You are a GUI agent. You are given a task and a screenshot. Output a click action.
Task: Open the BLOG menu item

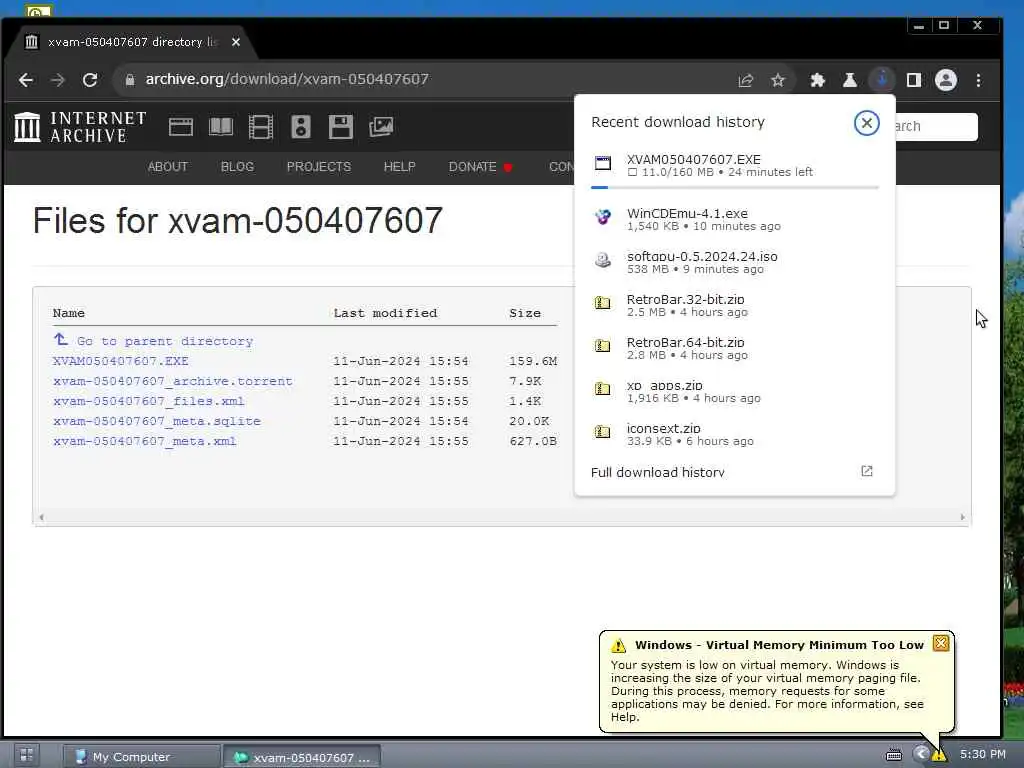click(237, 167)
